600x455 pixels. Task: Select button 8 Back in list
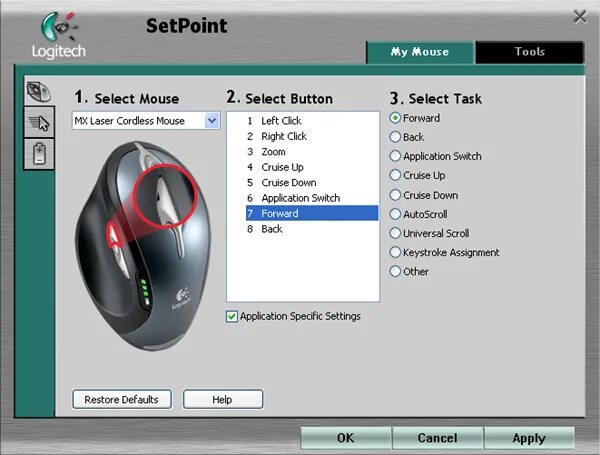coord(312,229)
